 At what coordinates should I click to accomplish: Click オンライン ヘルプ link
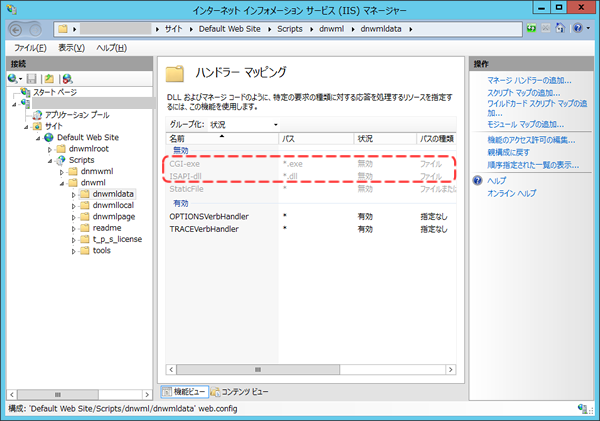[x=512, y=193]
